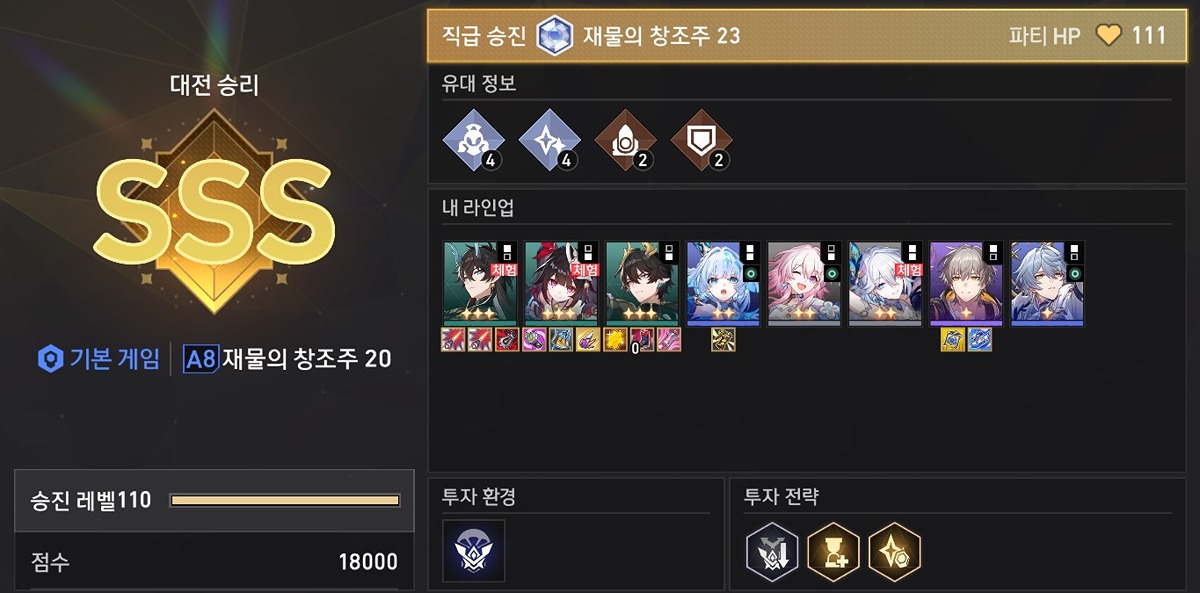
Task: Click the yellow card item under gray-haired character
Action: pyautogui.click(x=953, y=340)
